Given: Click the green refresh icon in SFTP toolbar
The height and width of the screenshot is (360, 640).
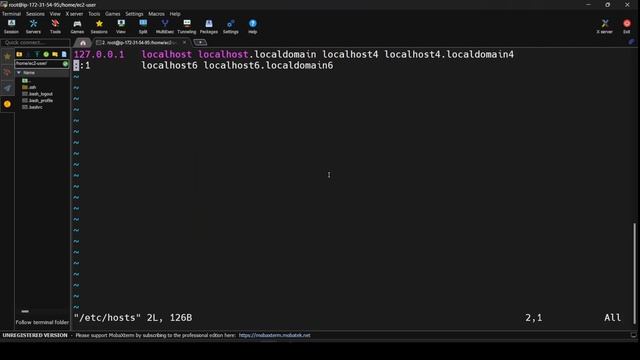Looking at the screenshot, I should pyautogui.click(x=46, y=54).
